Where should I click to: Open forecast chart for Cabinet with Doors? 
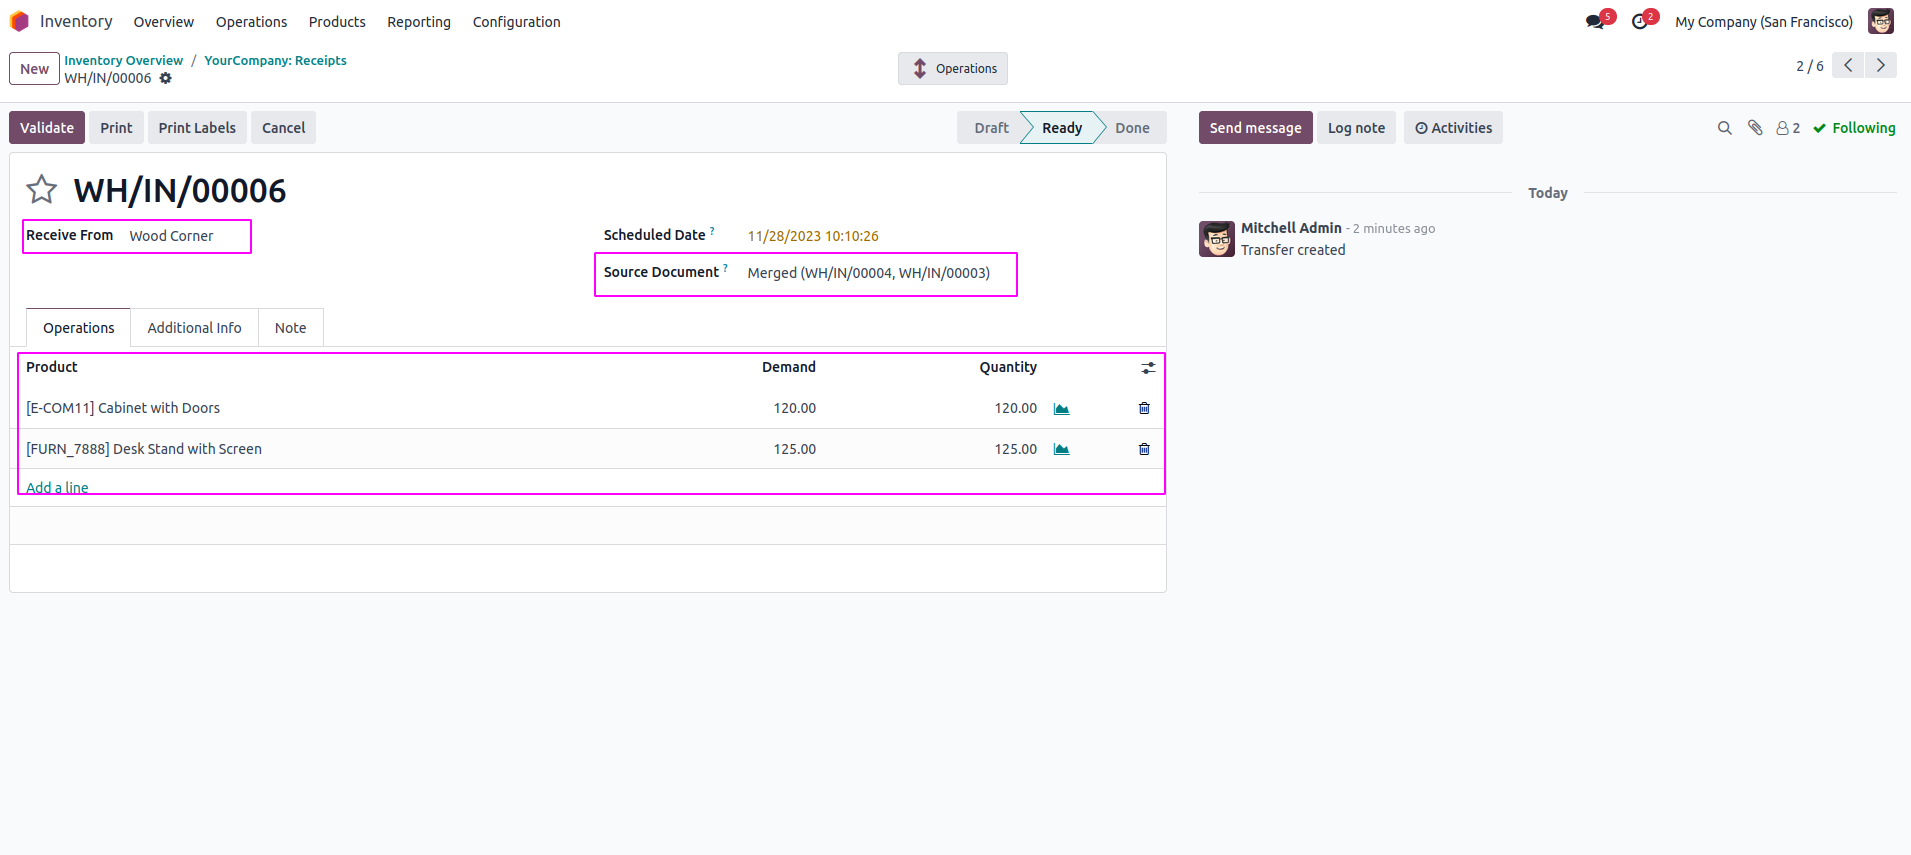click(1061, 409)
